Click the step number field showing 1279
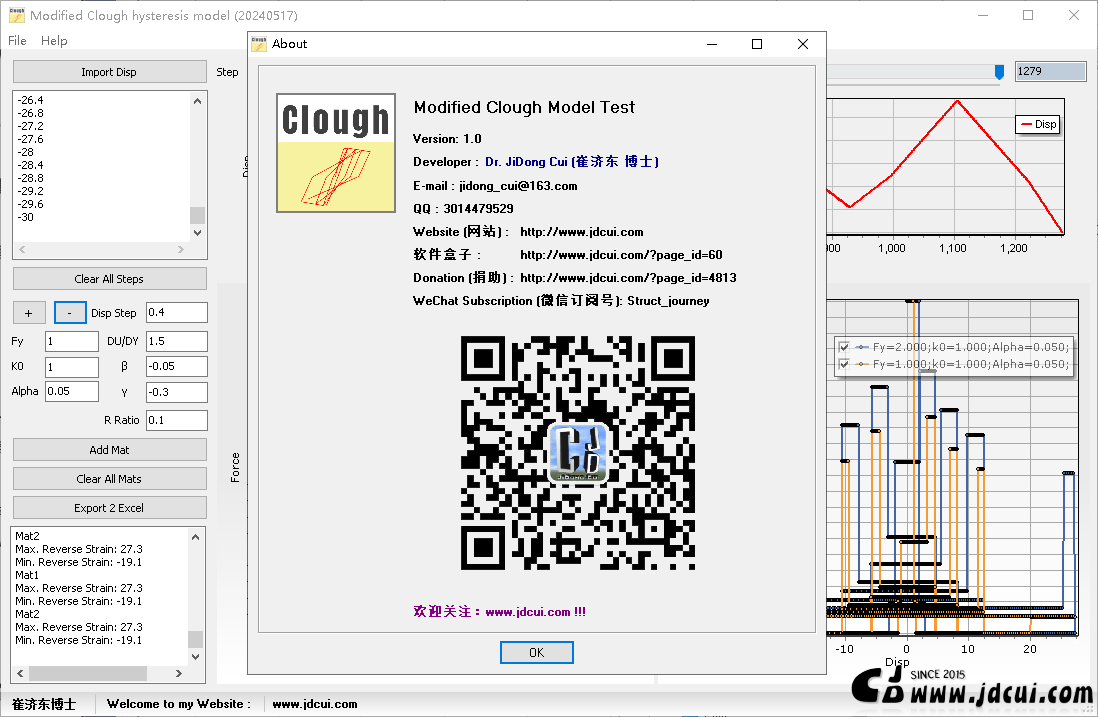The height and width of the screenshot is (717, 1098). coord(1050,71)
